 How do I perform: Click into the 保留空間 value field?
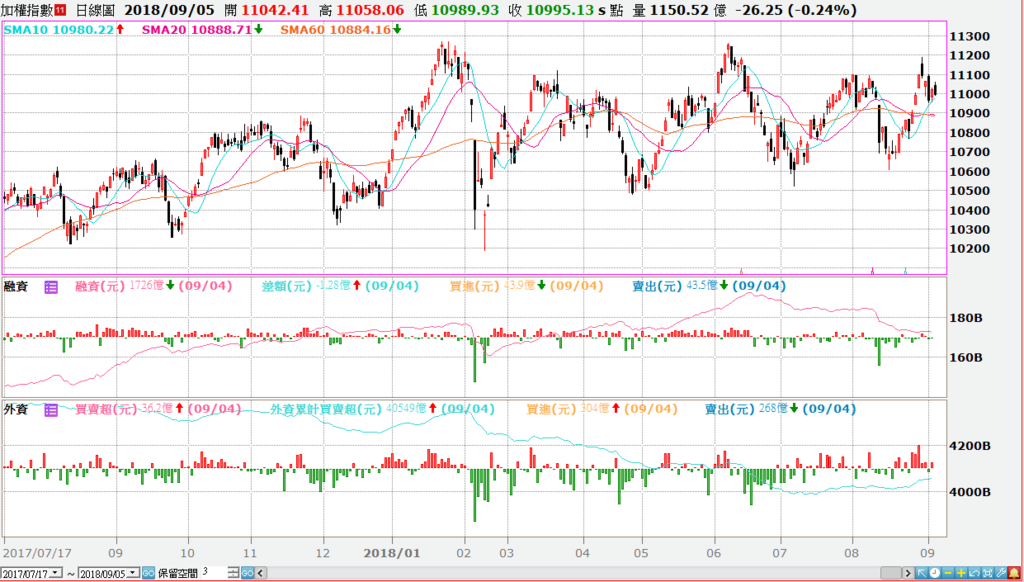pos(214,572)
